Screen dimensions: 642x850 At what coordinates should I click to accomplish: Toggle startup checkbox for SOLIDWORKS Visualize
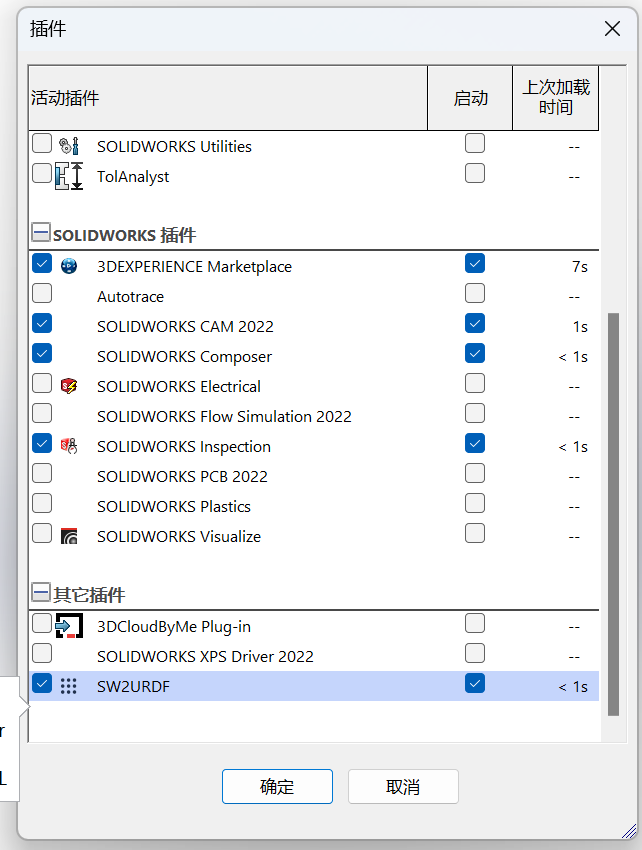(x=475, y=533)
